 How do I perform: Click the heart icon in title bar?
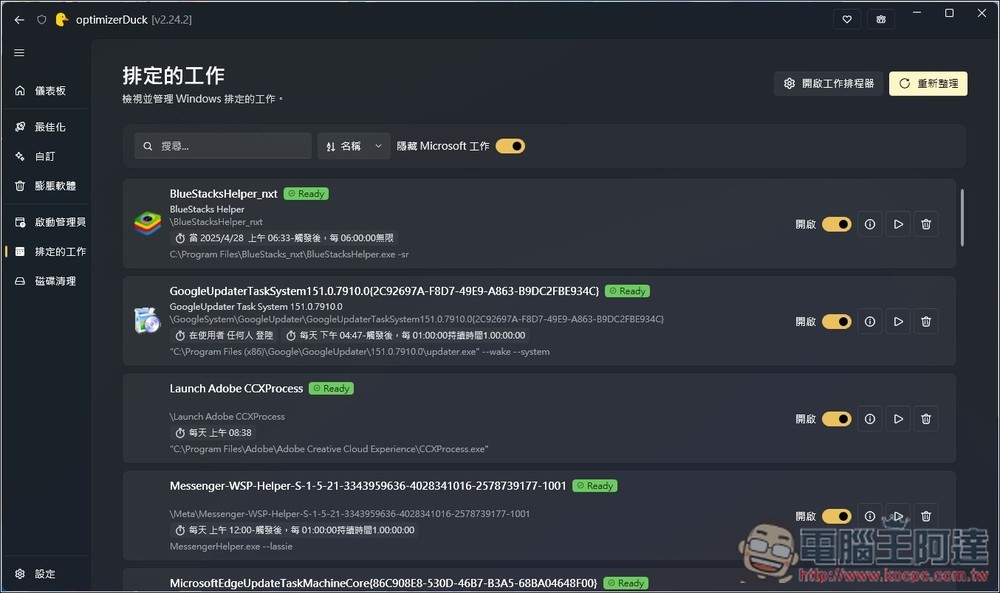[847, 19]
